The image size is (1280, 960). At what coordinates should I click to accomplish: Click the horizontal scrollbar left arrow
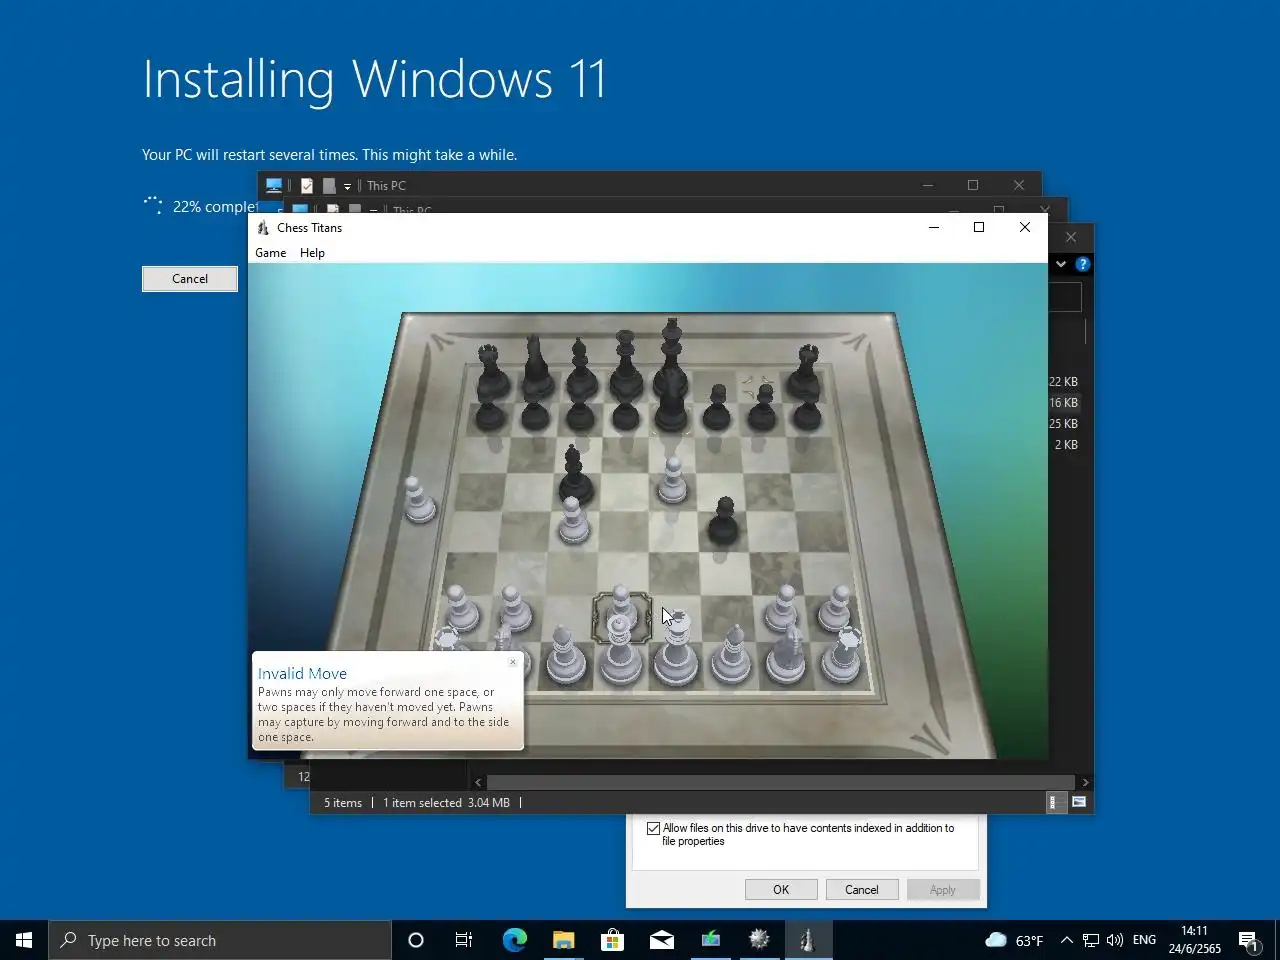coord(478,782)
